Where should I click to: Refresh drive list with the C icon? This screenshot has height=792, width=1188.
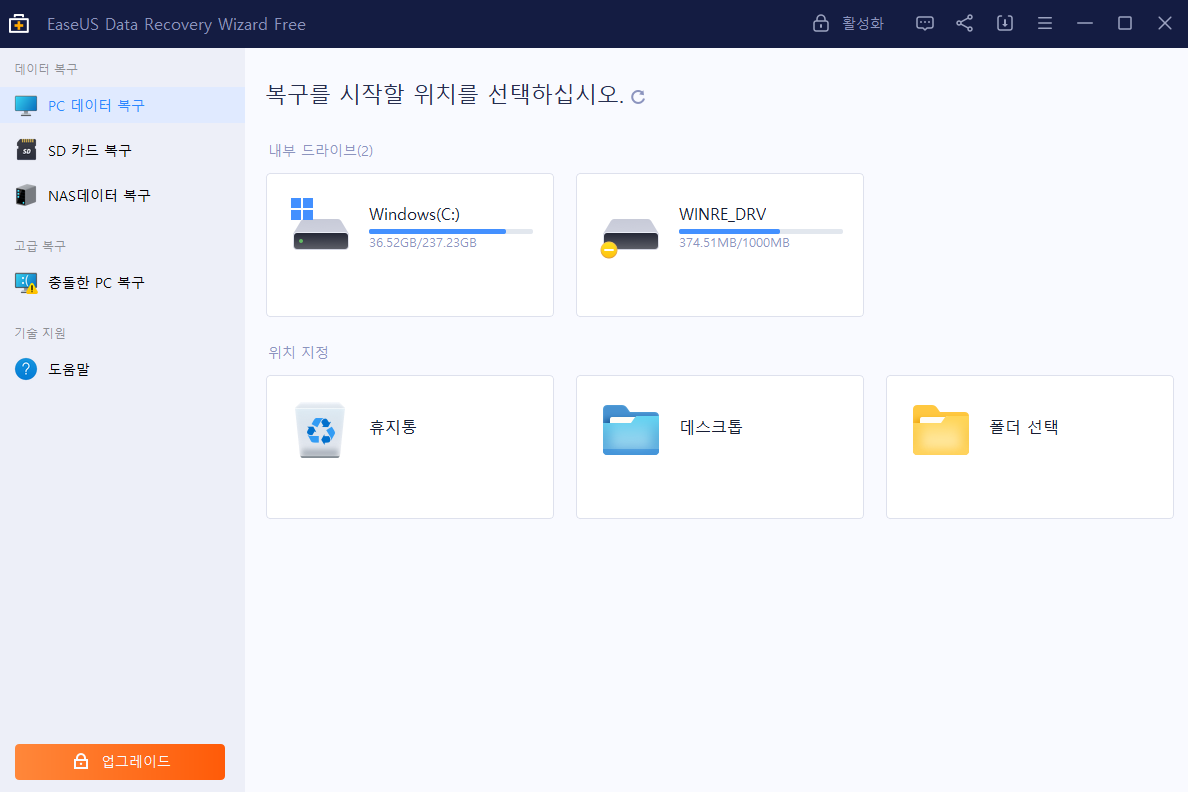[637, 96]
